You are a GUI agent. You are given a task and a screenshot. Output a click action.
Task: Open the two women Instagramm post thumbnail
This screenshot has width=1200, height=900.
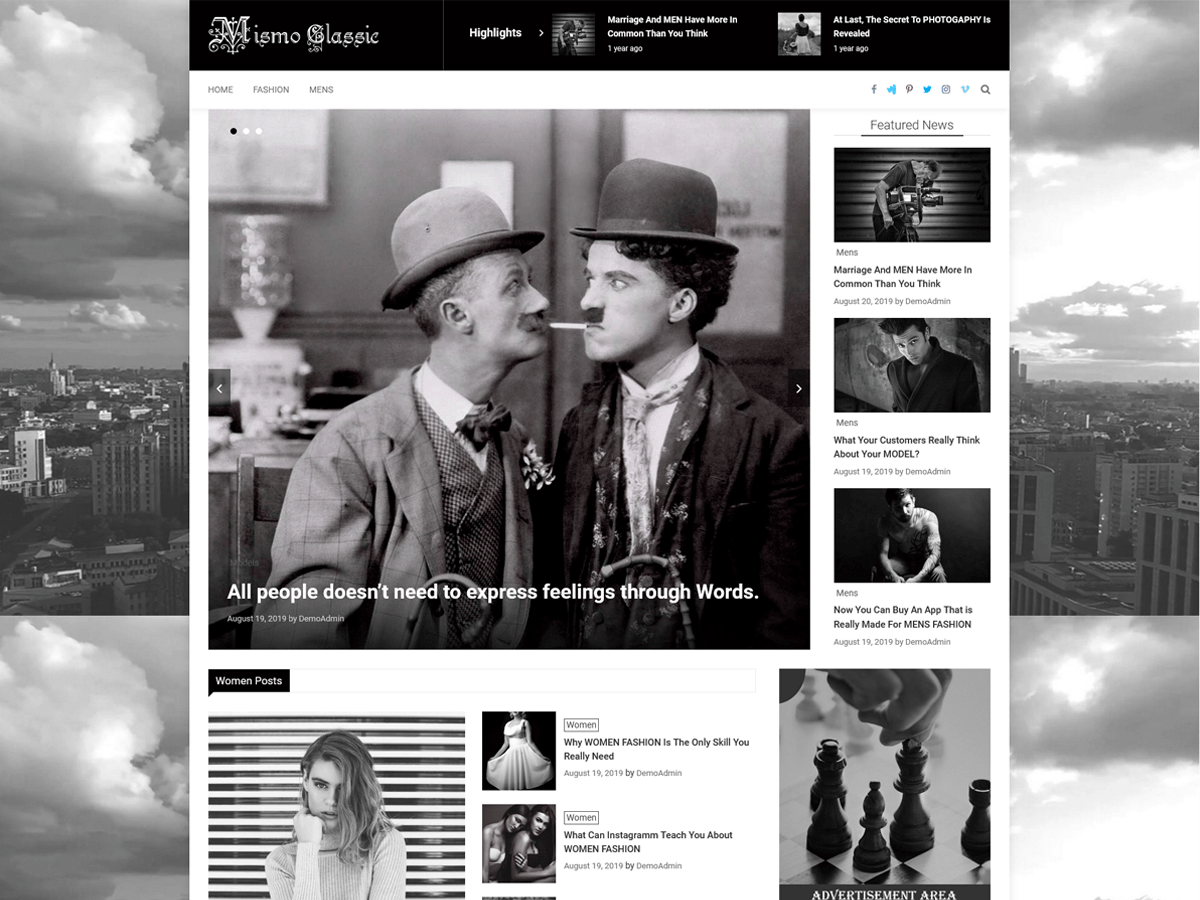[x=519, y=844]
